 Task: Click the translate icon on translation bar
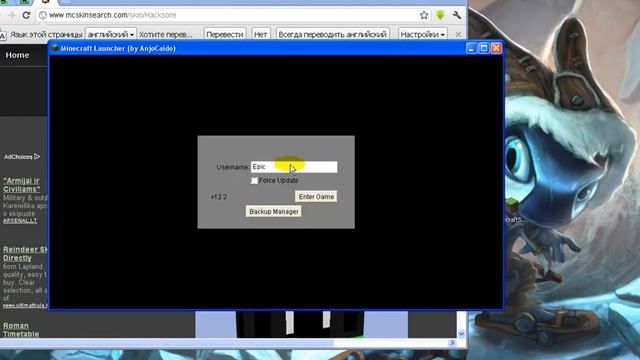pyautogui.click(x=2, y=36)
